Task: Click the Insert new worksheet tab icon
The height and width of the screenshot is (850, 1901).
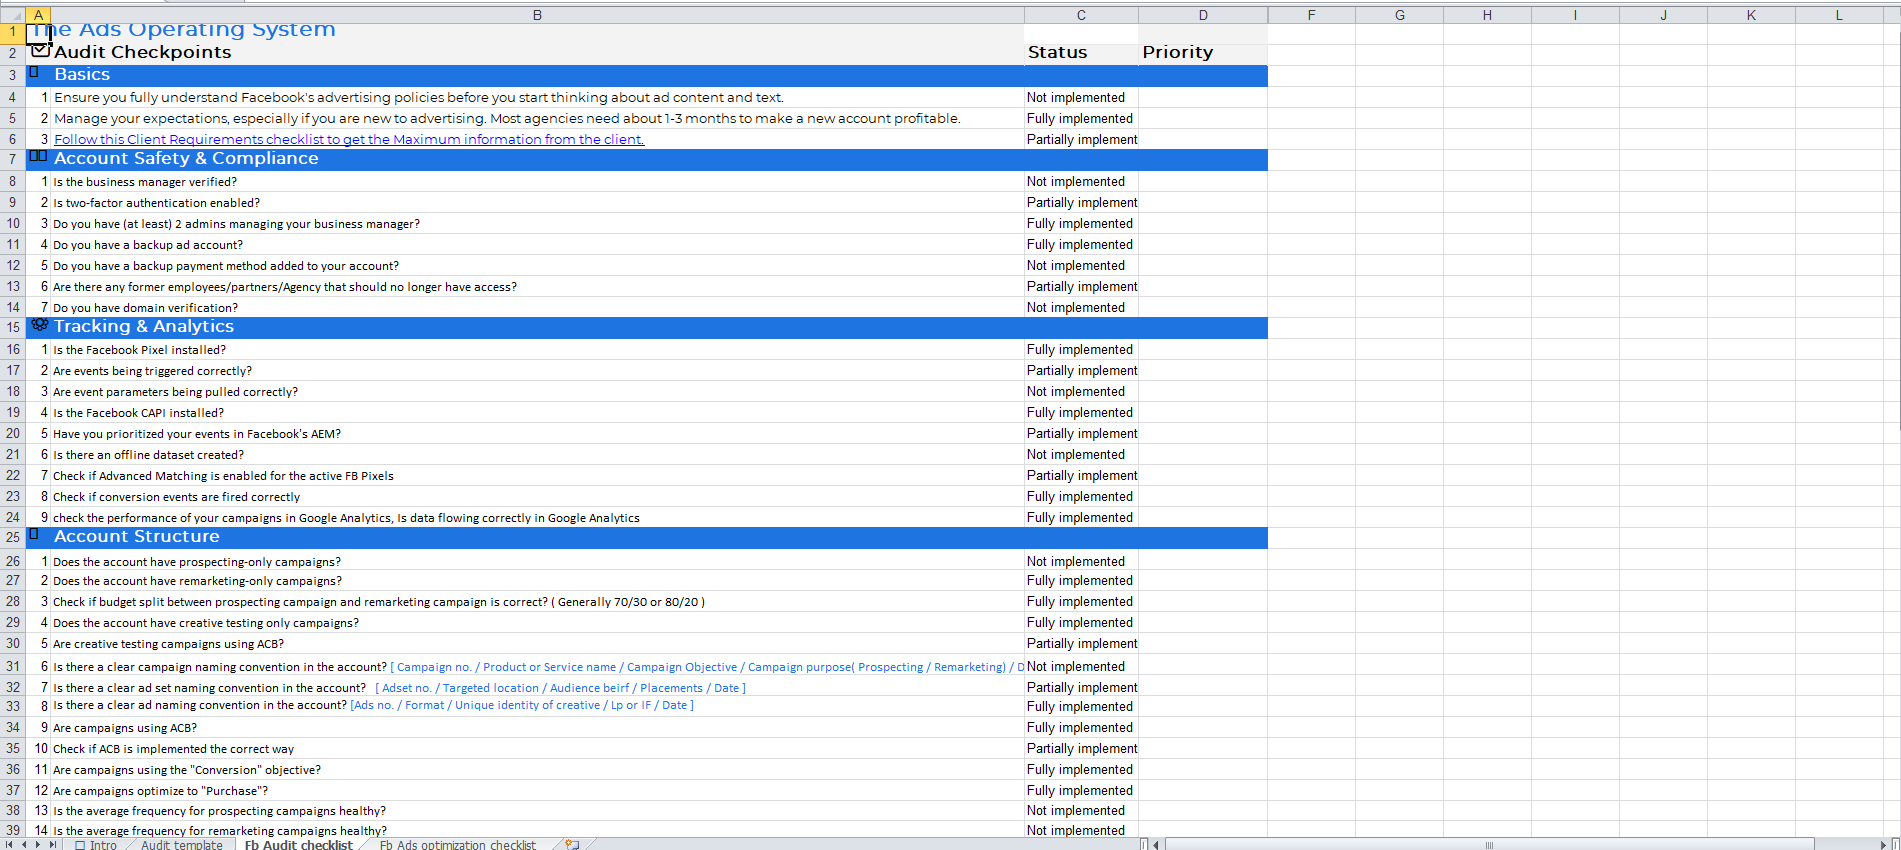Action: 572,844
